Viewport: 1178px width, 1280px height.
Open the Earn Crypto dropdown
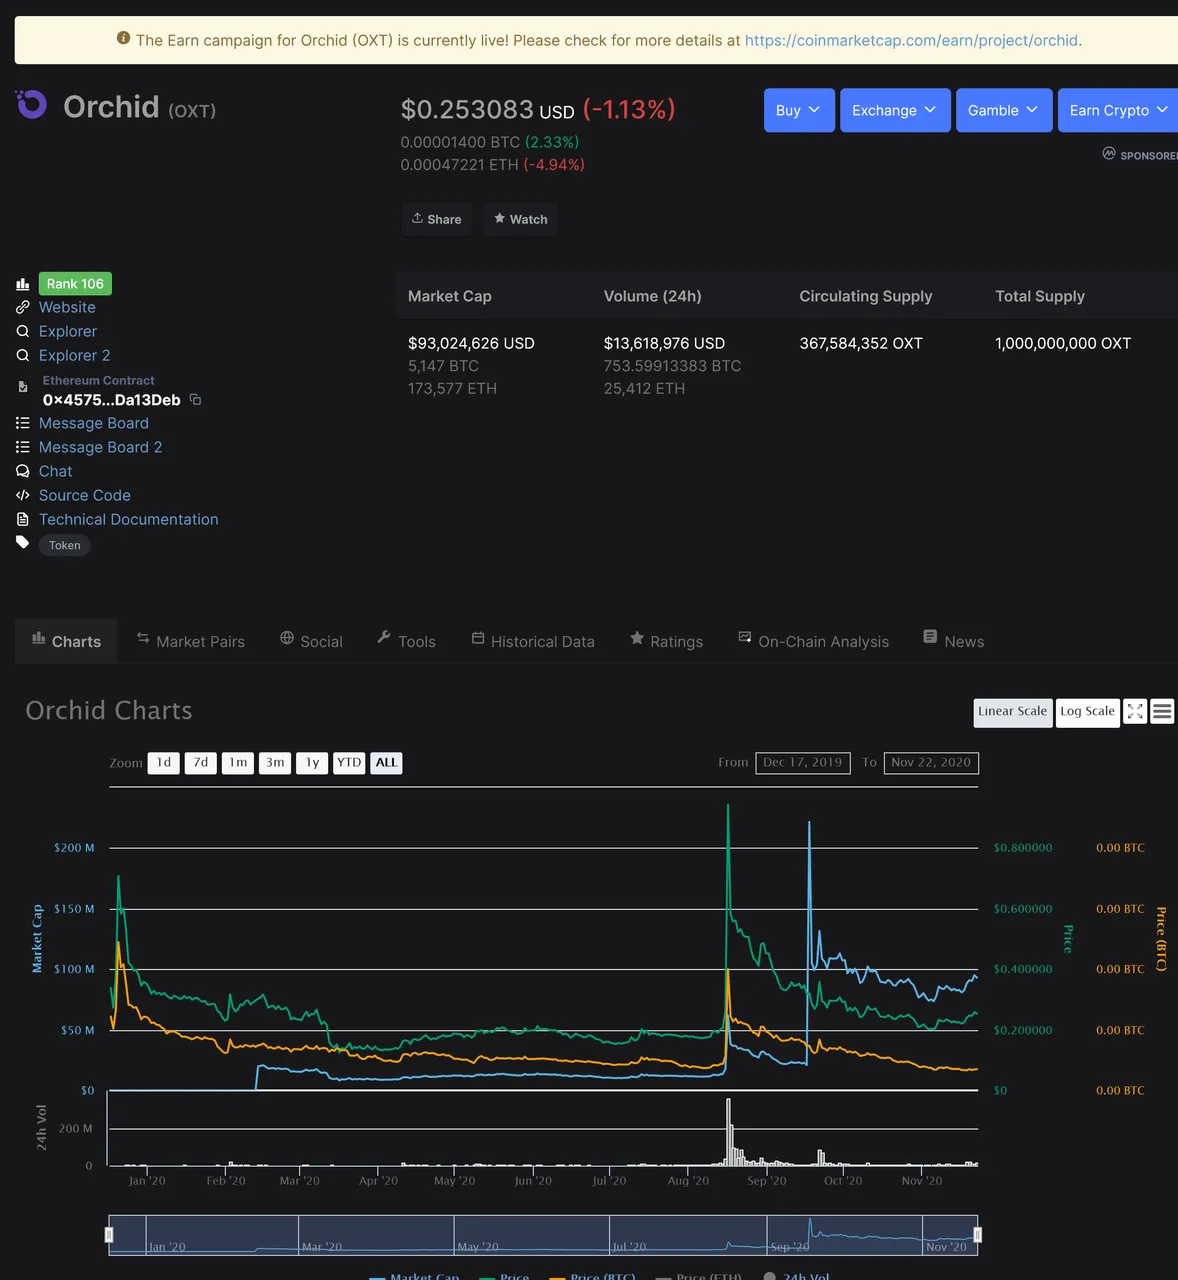1118,110
